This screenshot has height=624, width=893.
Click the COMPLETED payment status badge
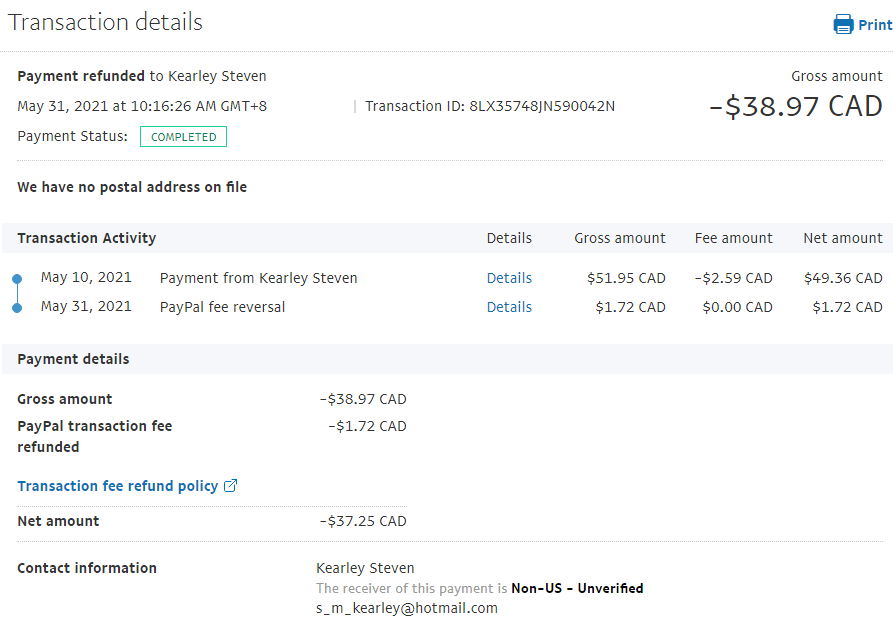(x=183, y=137)
